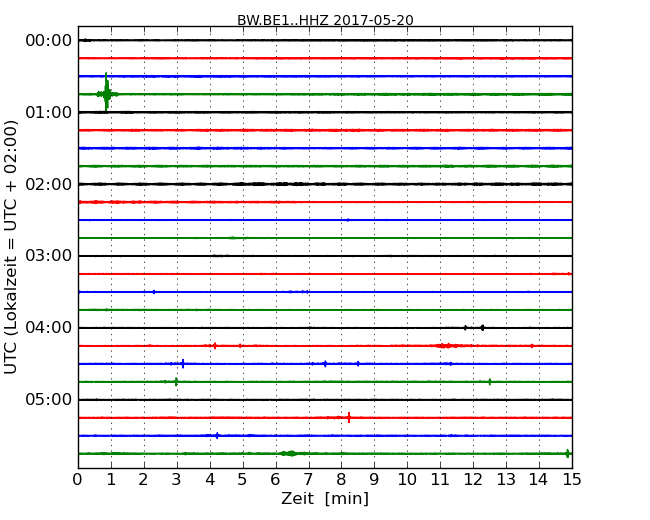Click the green burst near minute 6.5 on bottom trace
The image size is (650, 520).
[291, 454]
